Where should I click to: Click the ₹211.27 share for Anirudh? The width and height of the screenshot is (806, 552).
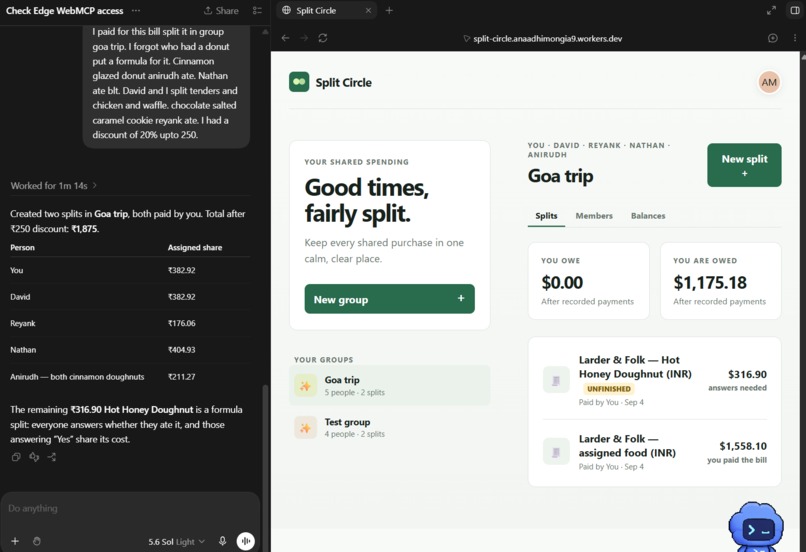click(181, 377)
